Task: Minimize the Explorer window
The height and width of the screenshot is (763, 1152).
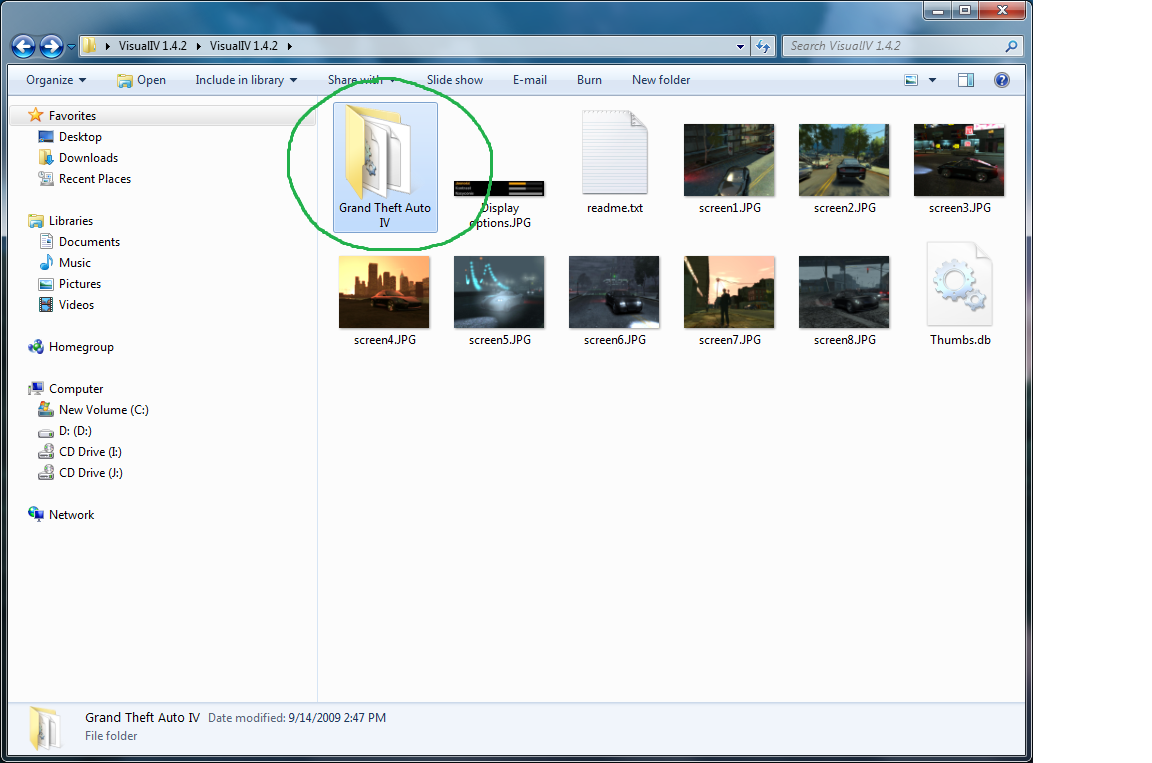Action: tap(938, 10)
